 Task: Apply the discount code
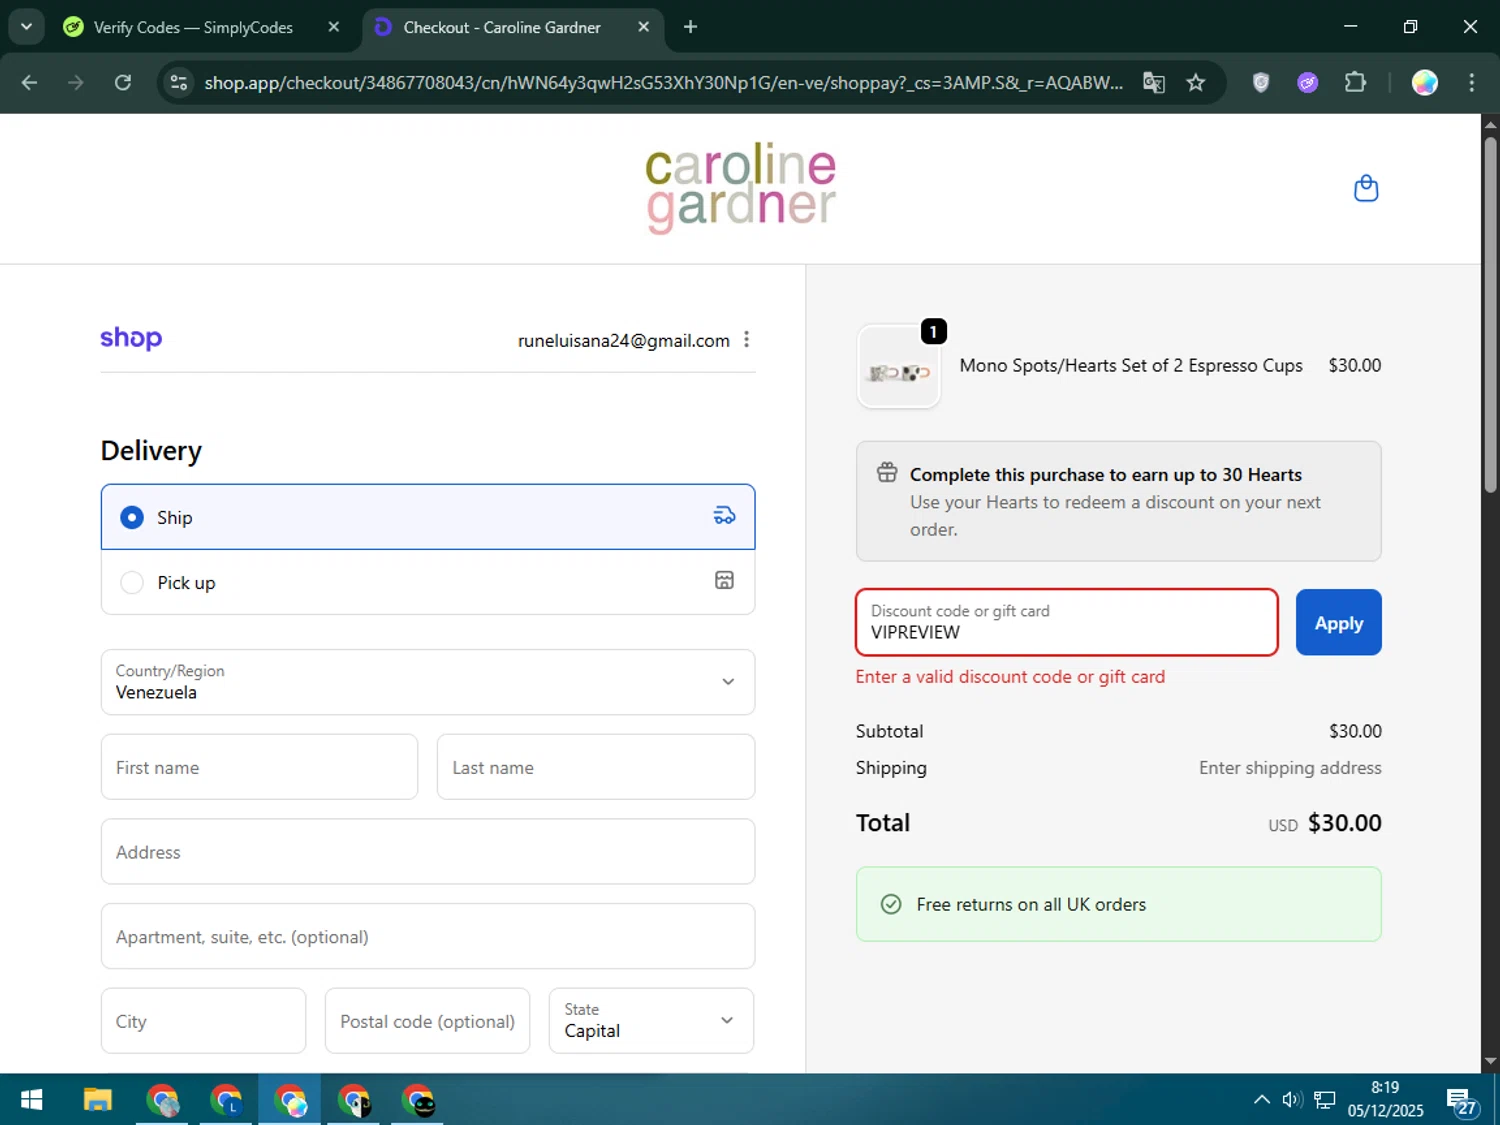(x=1339, y=622)
